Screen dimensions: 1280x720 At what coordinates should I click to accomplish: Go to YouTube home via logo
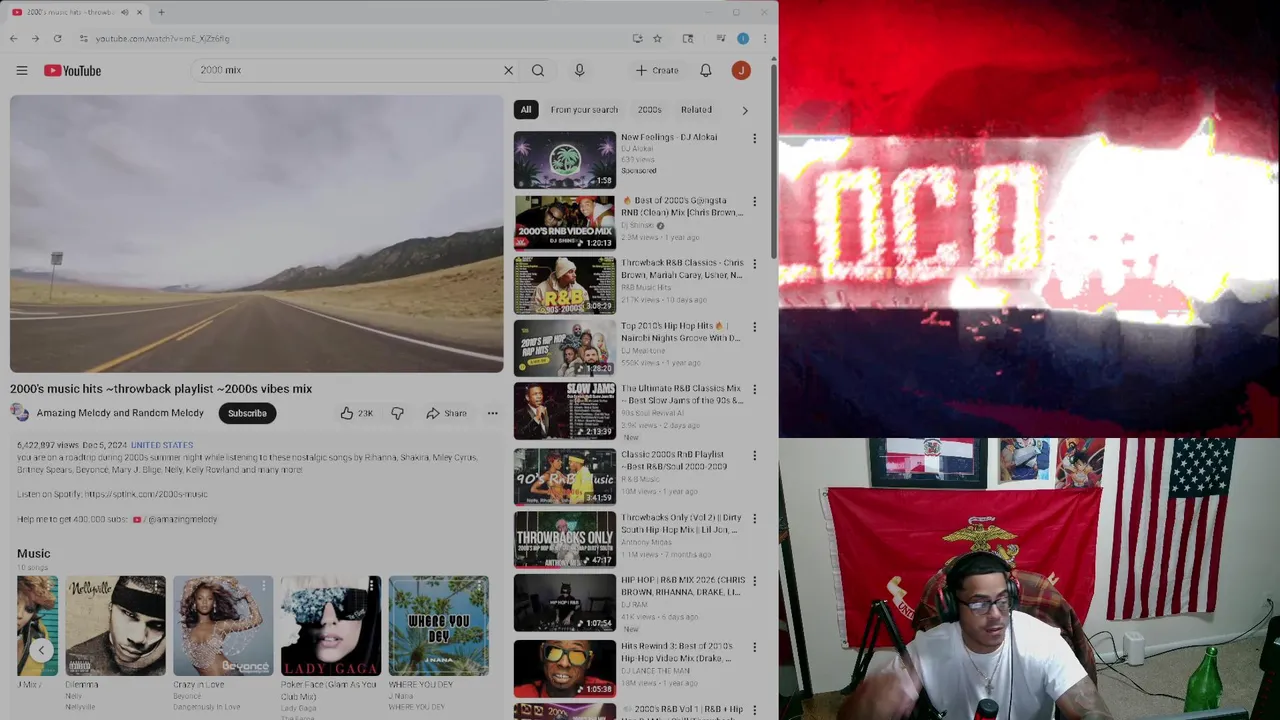pyautogui.click(x=72, y=70)
